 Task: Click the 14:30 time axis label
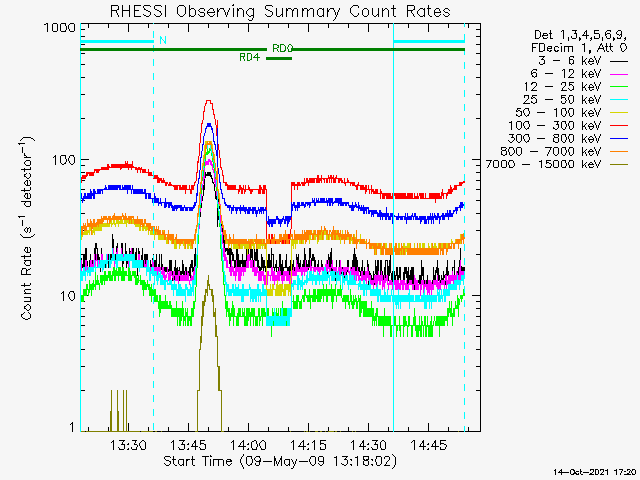click(368, 445)
